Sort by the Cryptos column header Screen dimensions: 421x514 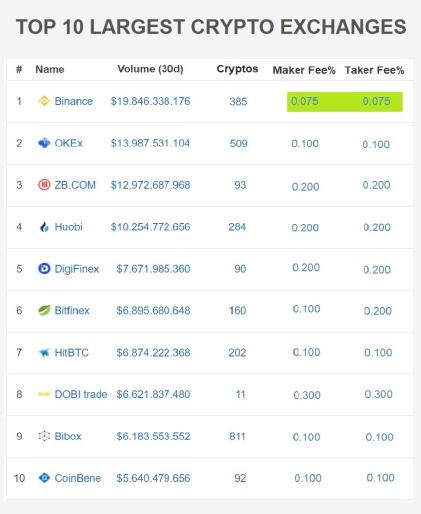pyautogui.click(x=237, y=69)
